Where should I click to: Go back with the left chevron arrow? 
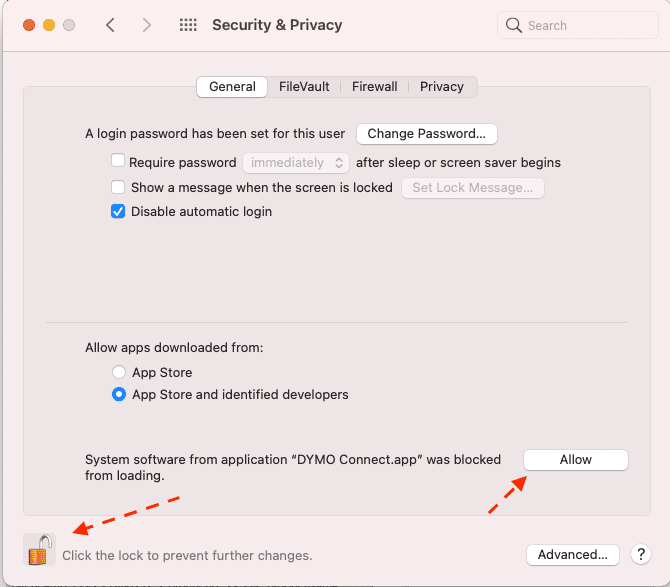coord(110,25)
